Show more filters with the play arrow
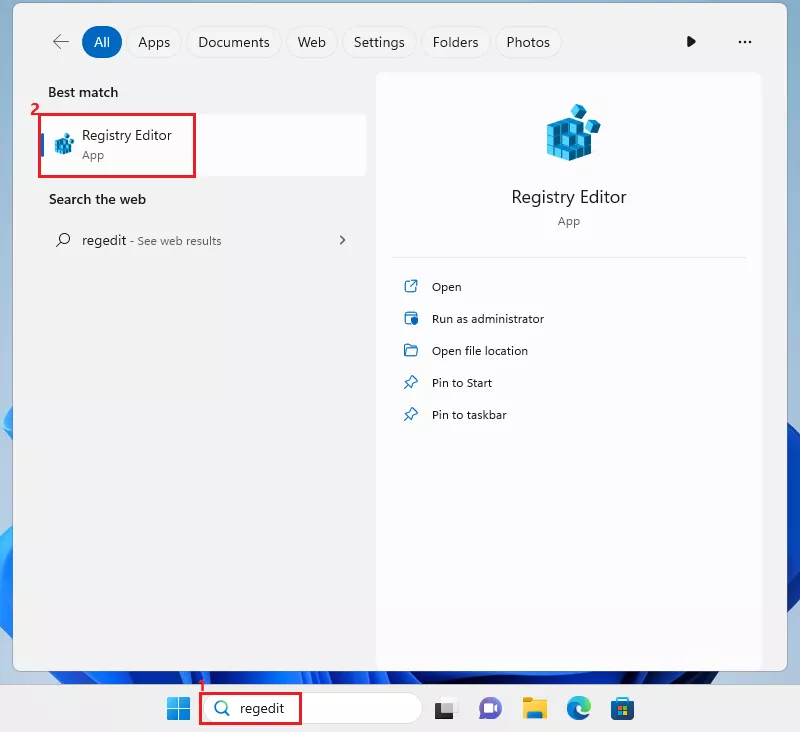Screen dimensions: 800x732 pyautogui.click(x=691, y=42)
